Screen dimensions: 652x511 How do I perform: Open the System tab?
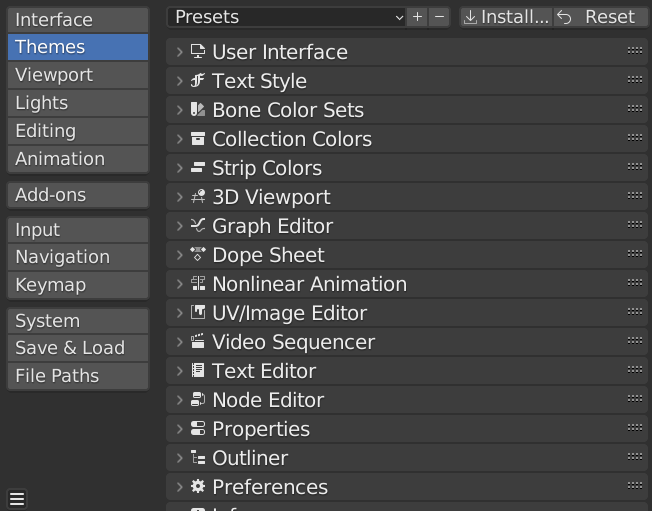[x=78, y=321]
